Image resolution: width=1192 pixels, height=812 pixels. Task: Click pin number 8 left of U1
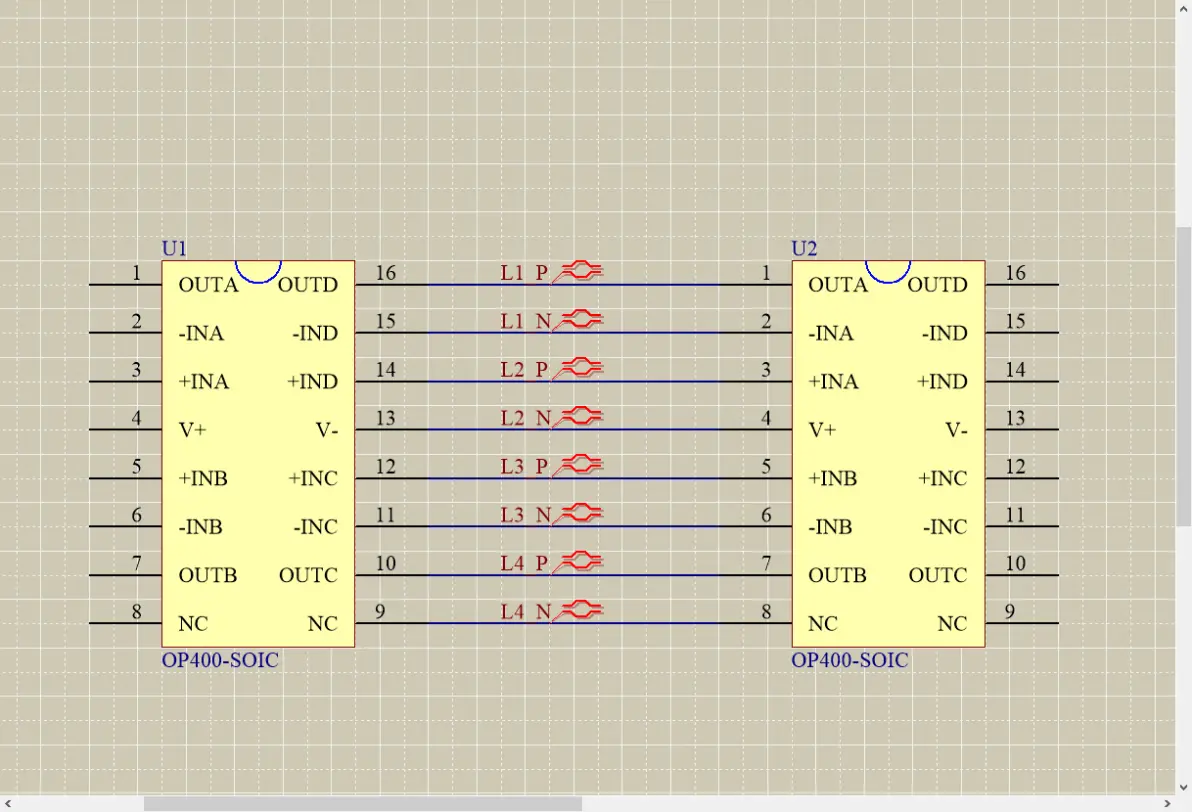tap(137, 612)
